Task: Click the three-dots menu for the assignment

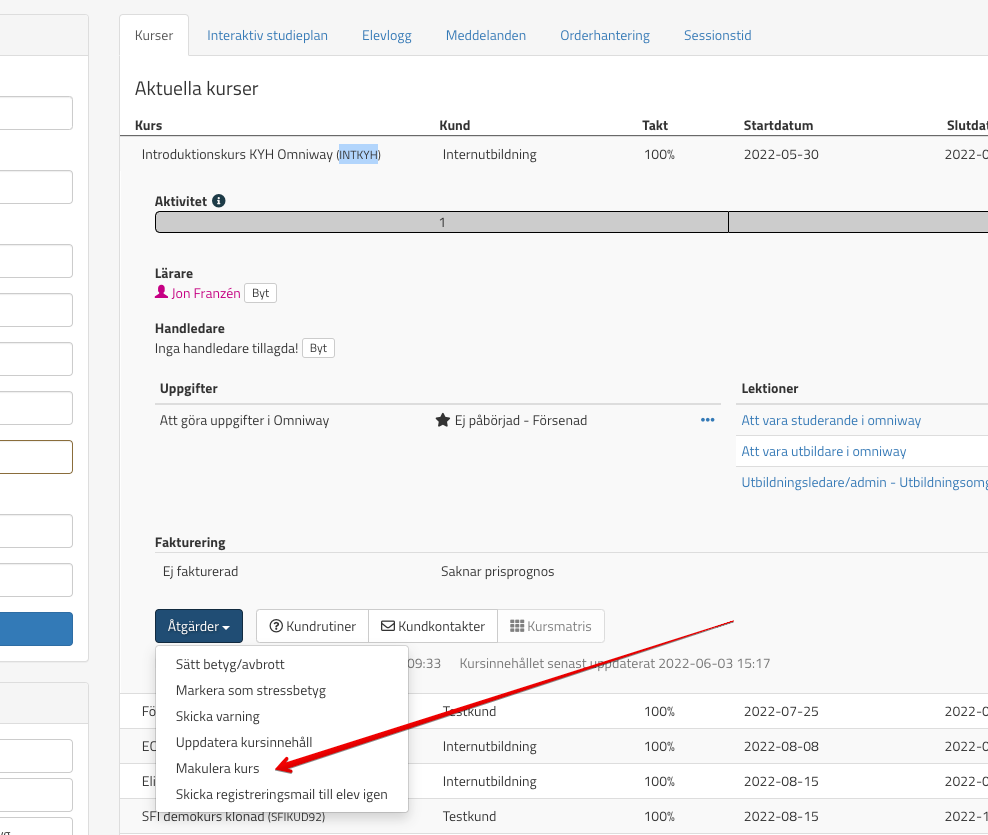Action: pos(708,420)
